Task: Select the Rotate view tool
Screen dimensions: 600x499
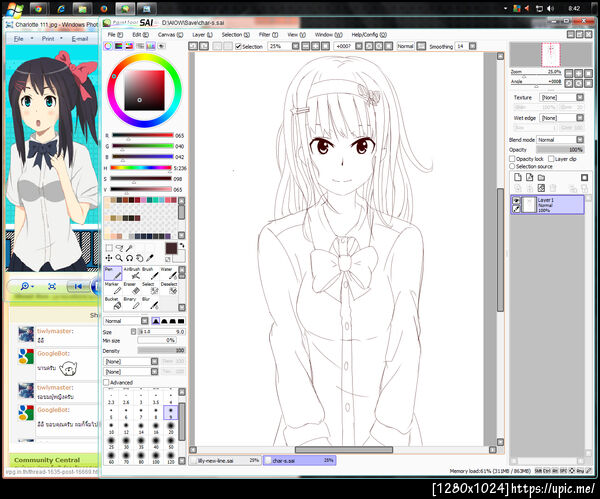Action: tap(129, 258)
